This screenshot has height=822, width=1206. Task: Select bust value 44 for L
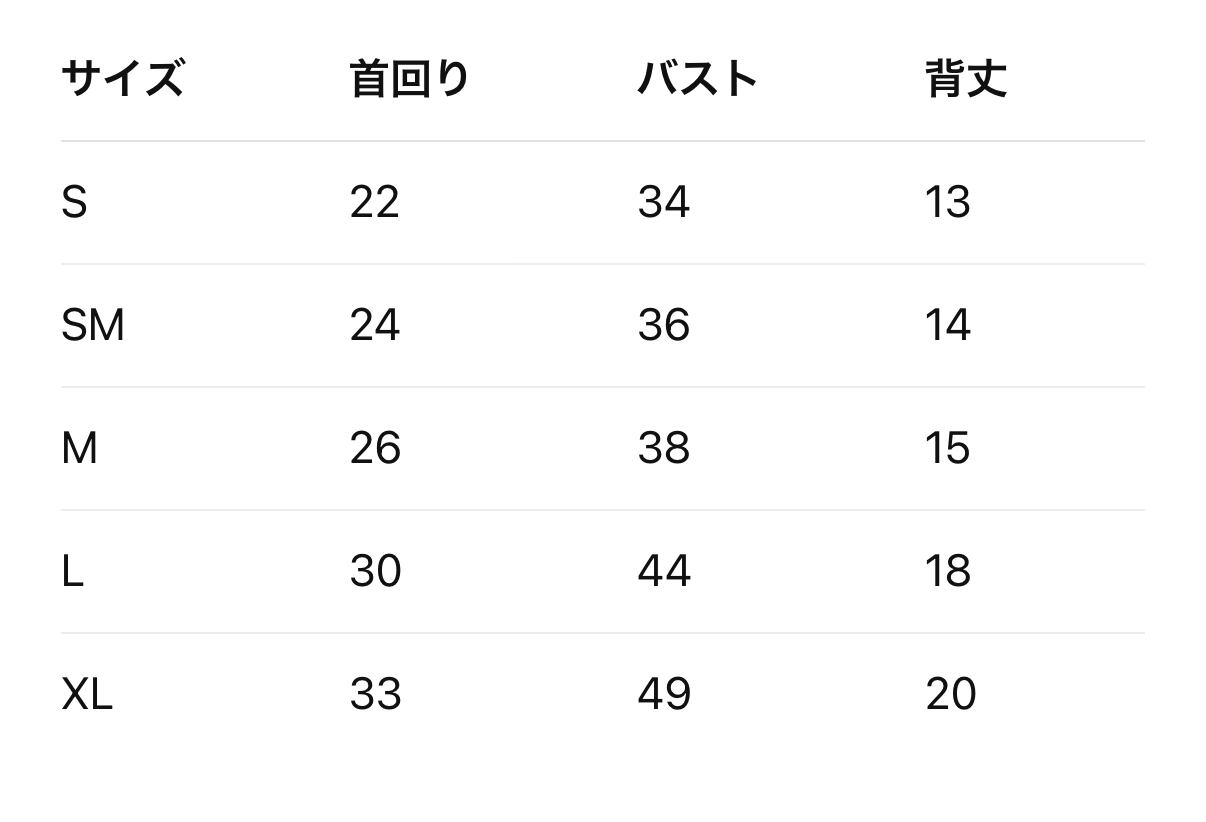coord(663,571)
